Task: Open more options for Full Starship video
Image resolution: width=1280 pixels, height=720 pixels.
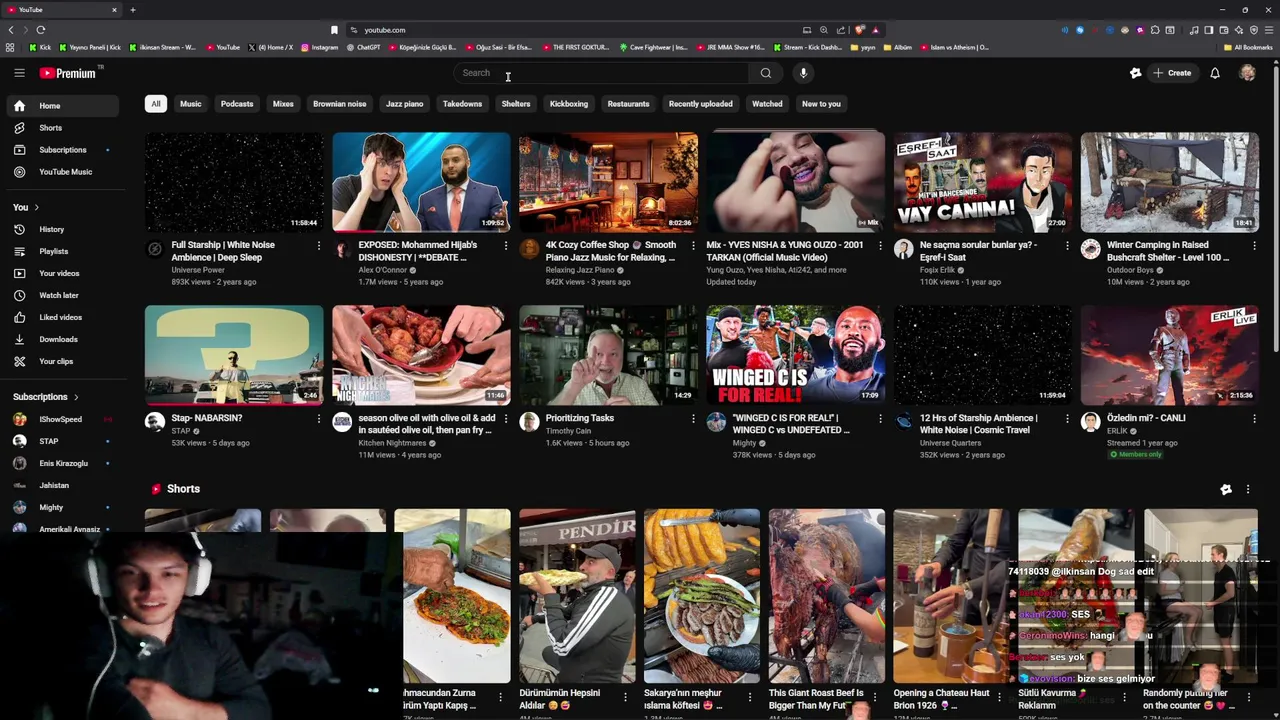Action: (x=319, y=246)
